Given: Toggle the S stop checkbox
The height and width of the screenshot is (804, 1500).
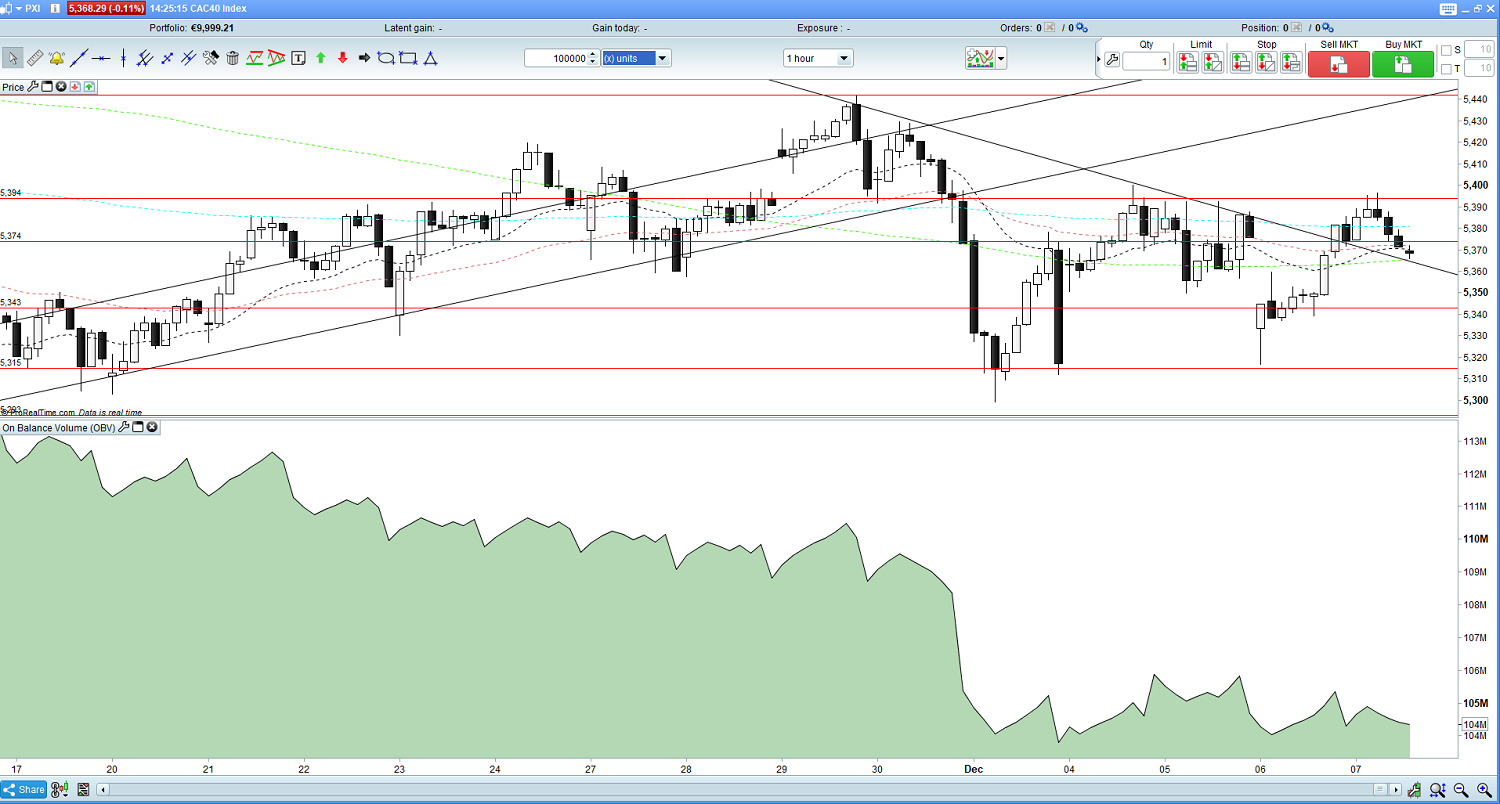Looking at the screenshot, I should (1445, 49).
